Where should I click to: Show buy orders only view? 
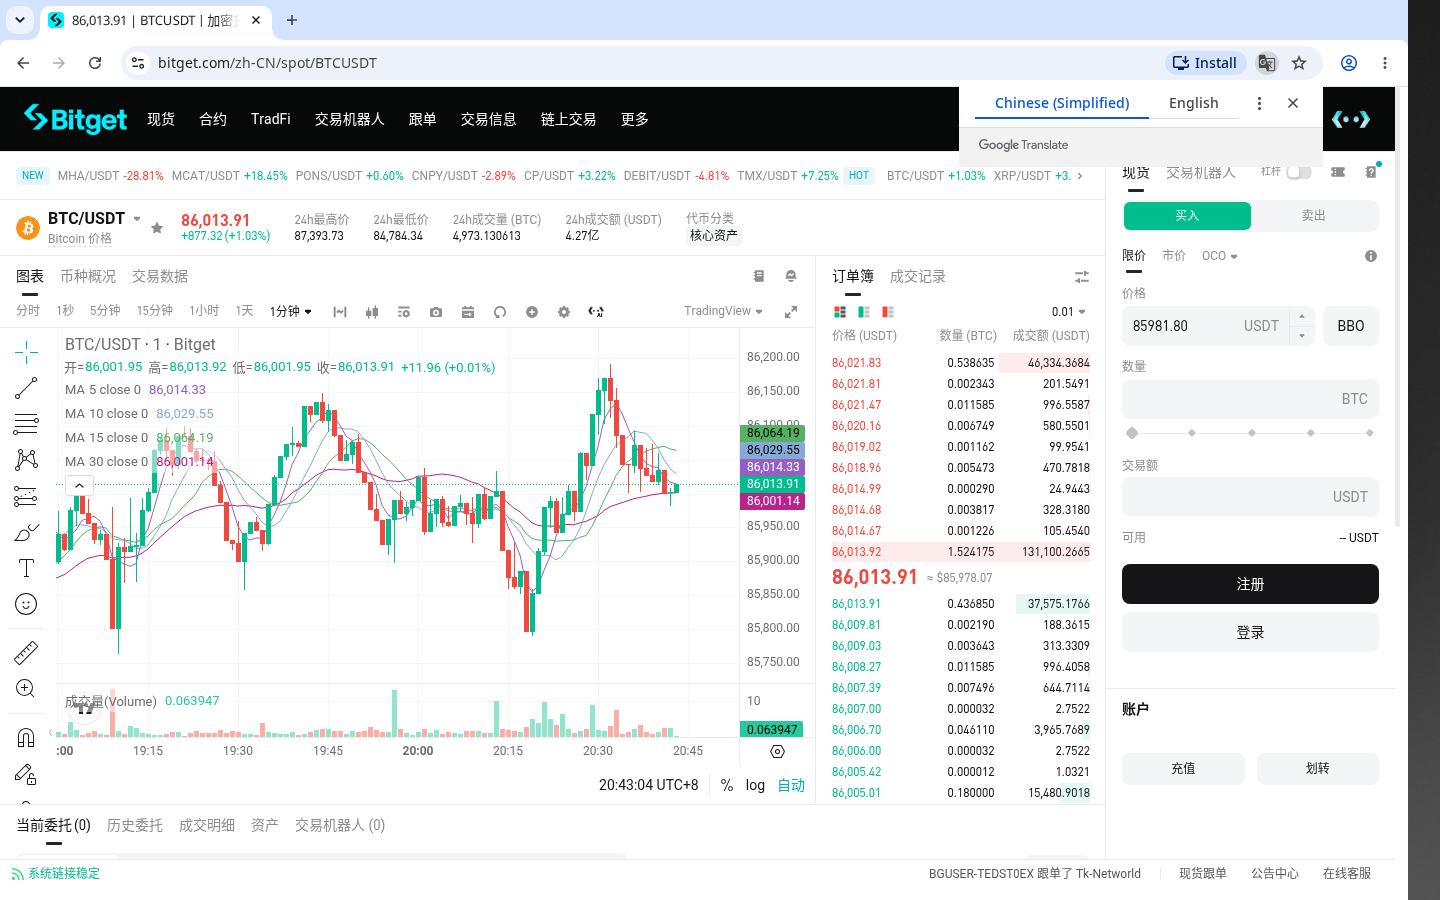pos(864,312)
